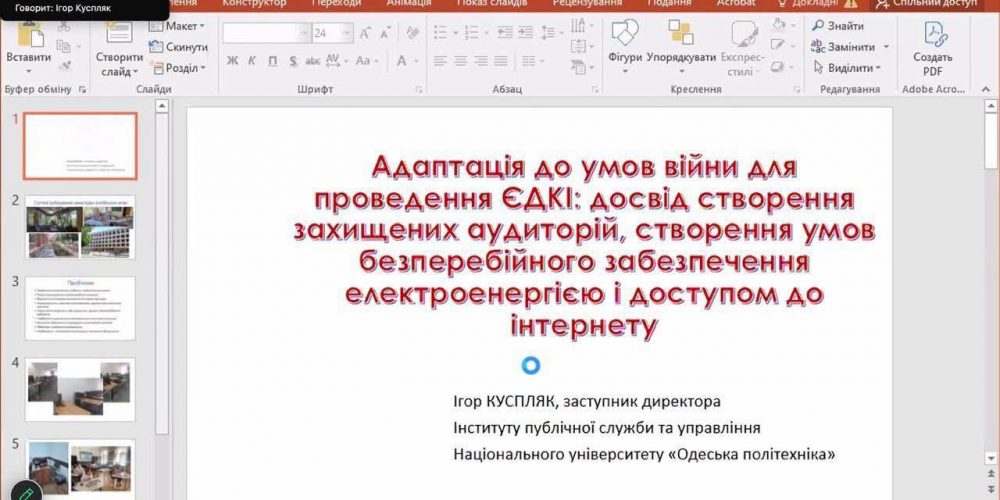
Task: Click the Convert to SmartArt icon
Action: (x=578, y=67)
